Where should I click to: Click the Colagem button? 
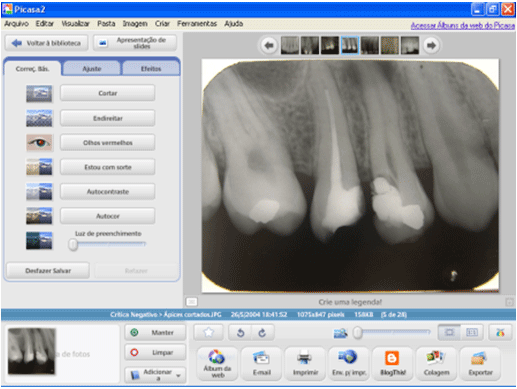point(436,364)
